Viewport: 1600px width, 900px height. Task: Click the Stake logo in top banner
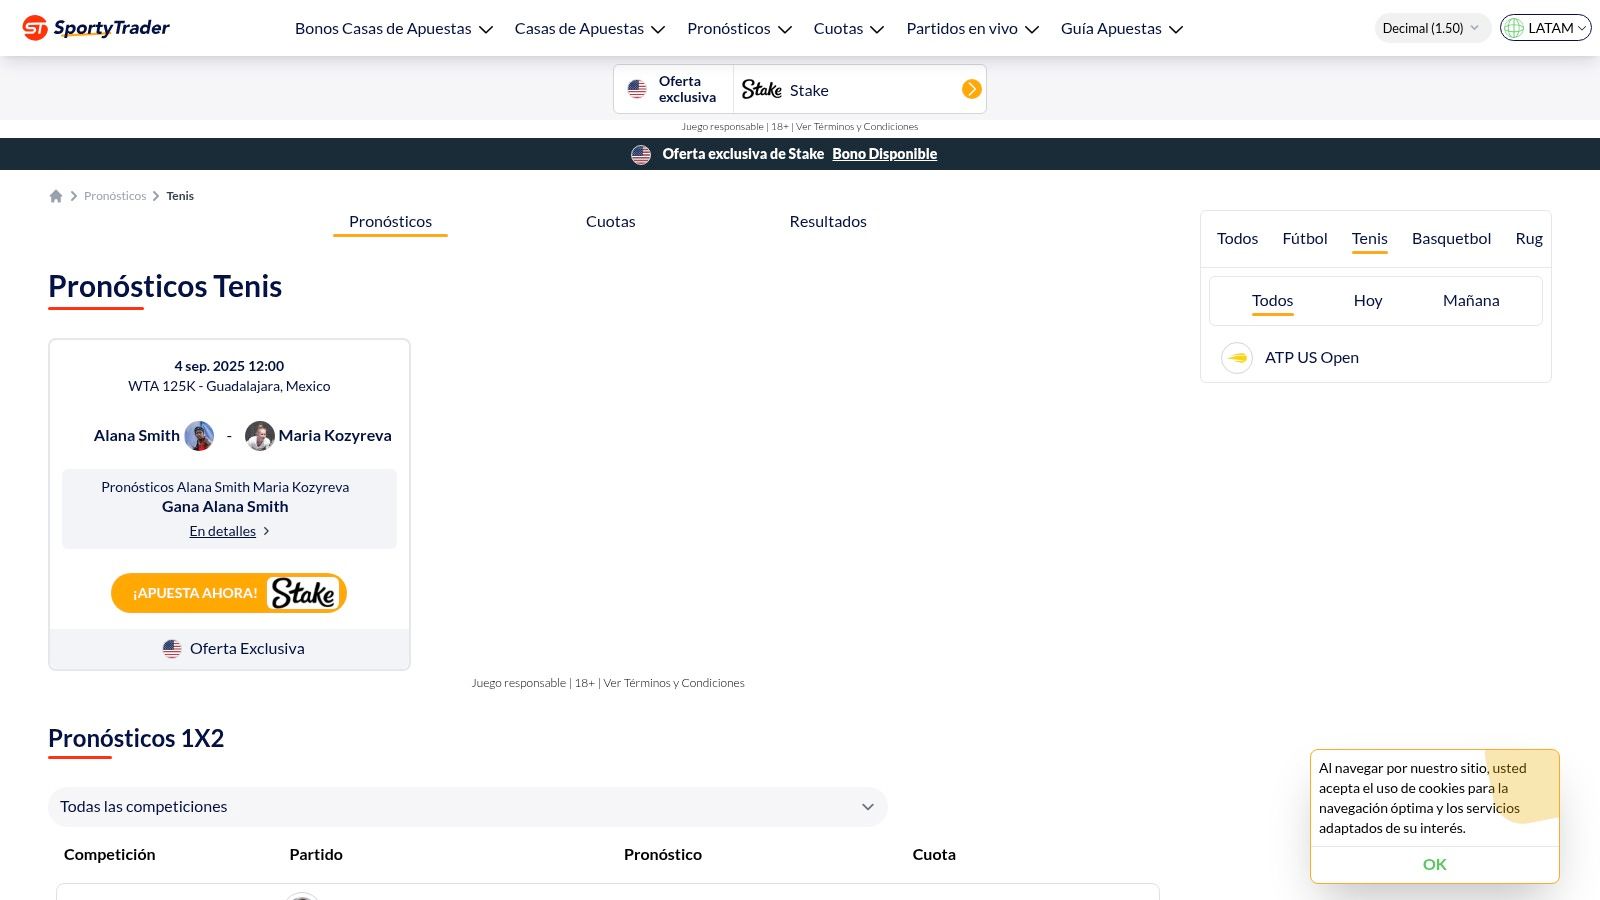pyautogui.click(x=761, y=90)
